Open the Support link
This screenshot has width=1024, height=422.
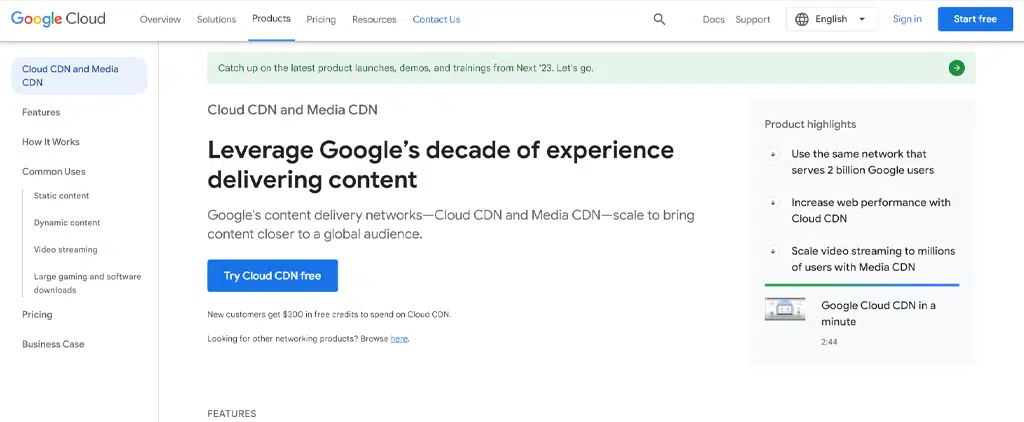point(752,20)
